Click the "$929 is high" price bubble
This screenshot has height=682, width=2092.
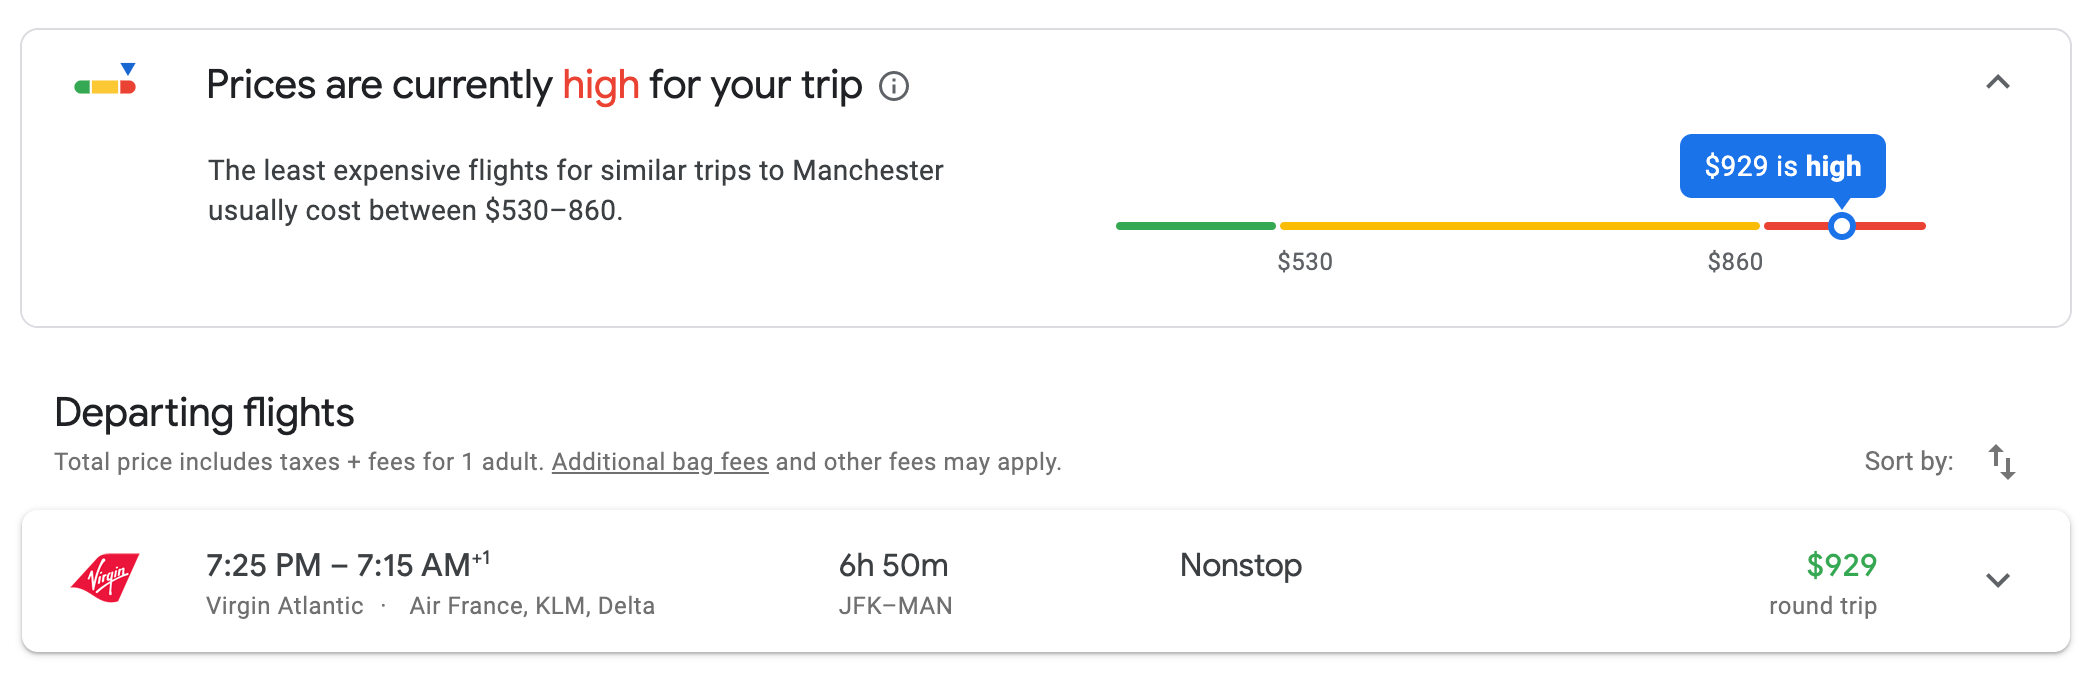tap(1782, 166)
